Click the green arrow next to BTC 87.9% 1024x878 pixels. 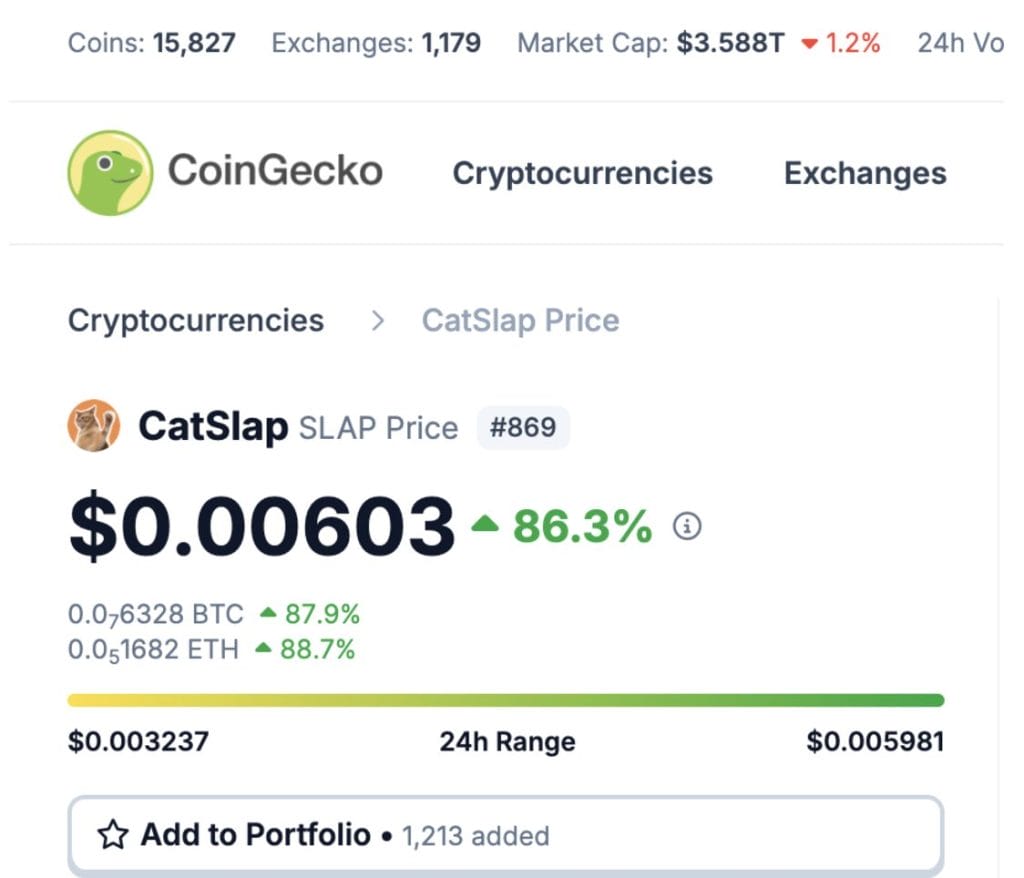[268, 613]
